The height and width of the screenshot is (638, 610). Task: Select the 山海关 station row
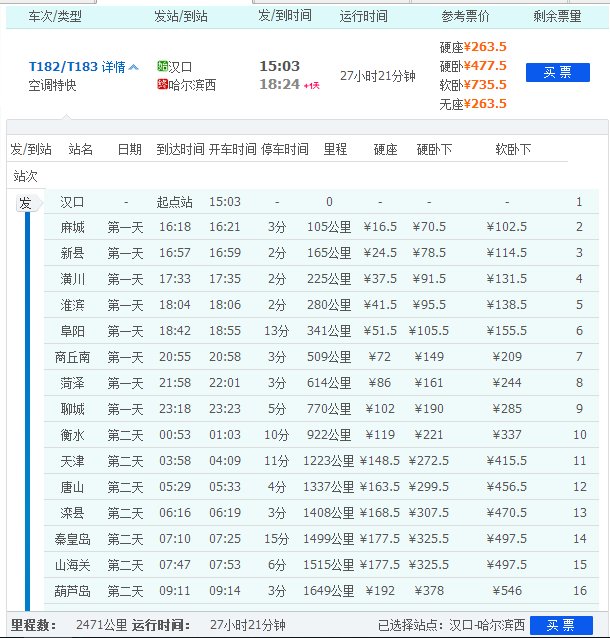[x=321, y=566]
